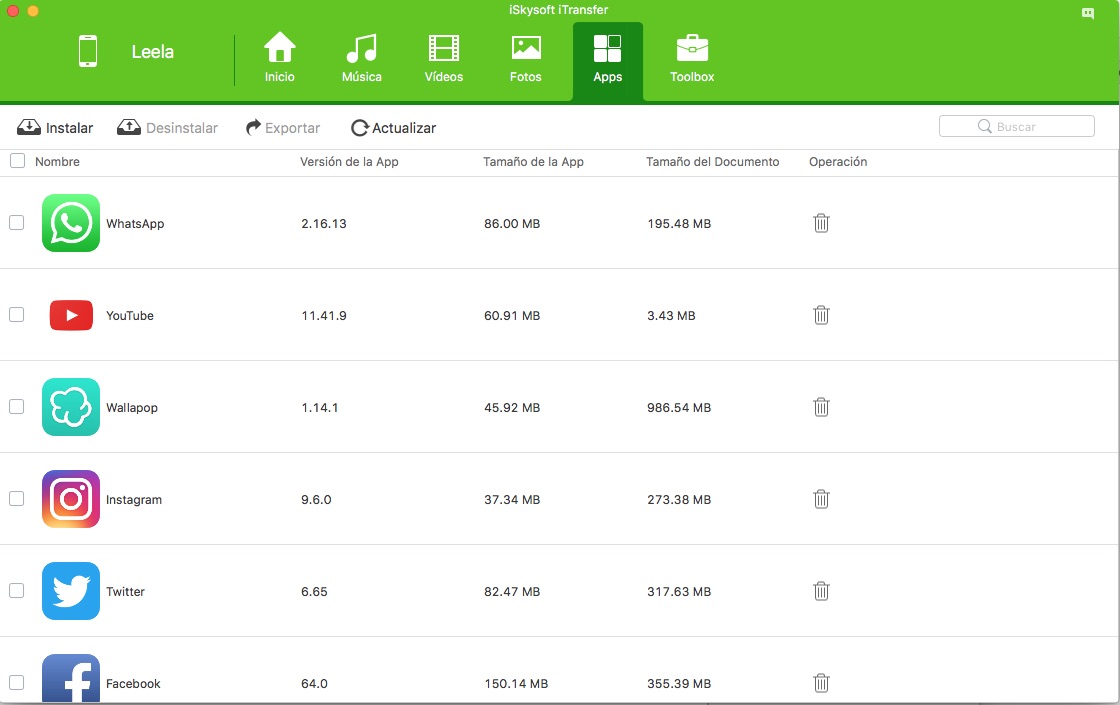Toggle the select-all checkbox beside Nombre
Viewport: 1120px width, 705px height.
pyautogui.click(x=17, y=161)
